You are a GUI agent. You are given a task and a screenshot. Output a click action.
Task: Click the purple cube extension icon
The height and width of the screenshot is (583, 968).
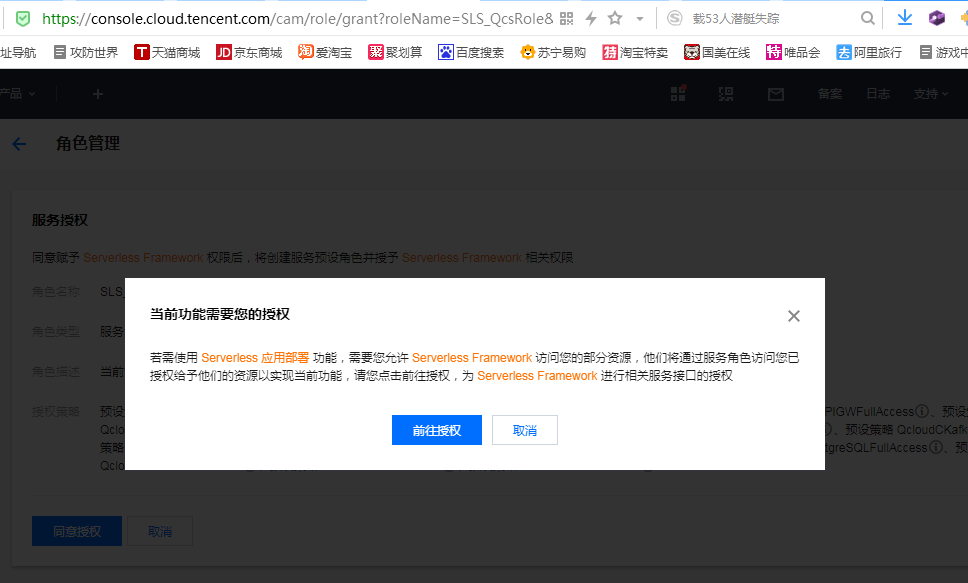[x=937, y=18]
